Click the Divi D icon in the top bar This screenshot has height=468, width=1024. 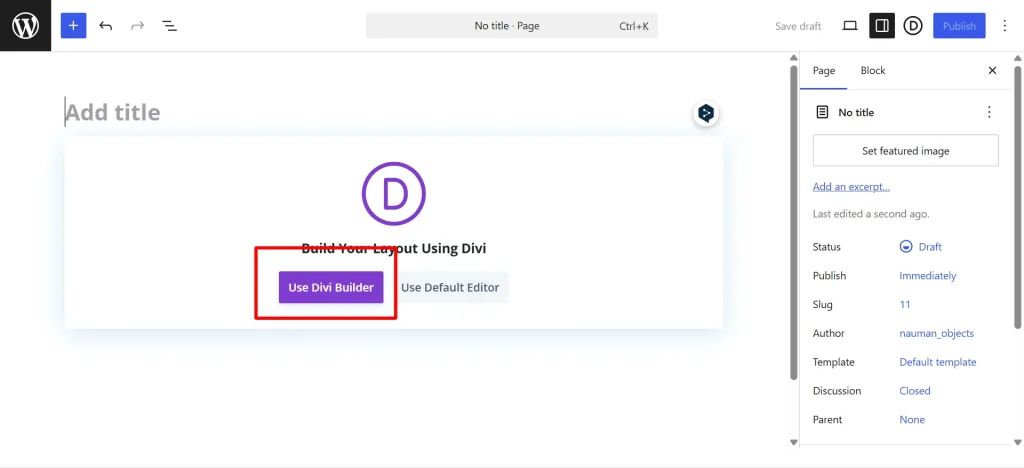[913, 26]
